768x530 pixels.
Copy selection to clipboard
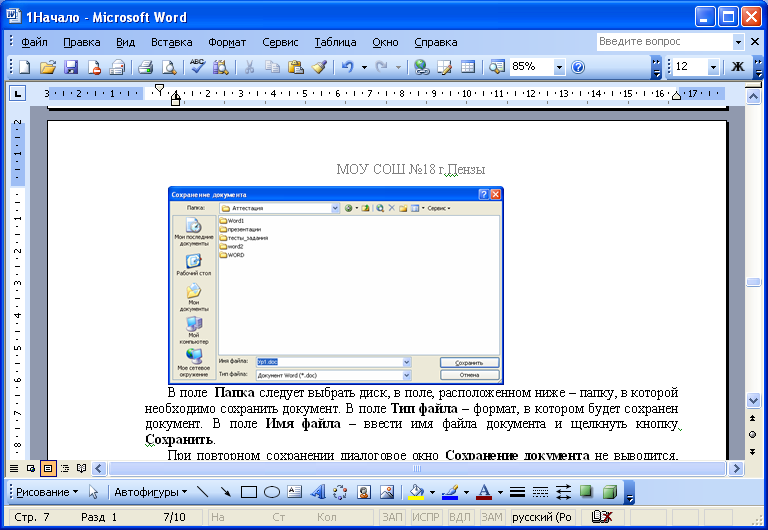coord(272,67)
